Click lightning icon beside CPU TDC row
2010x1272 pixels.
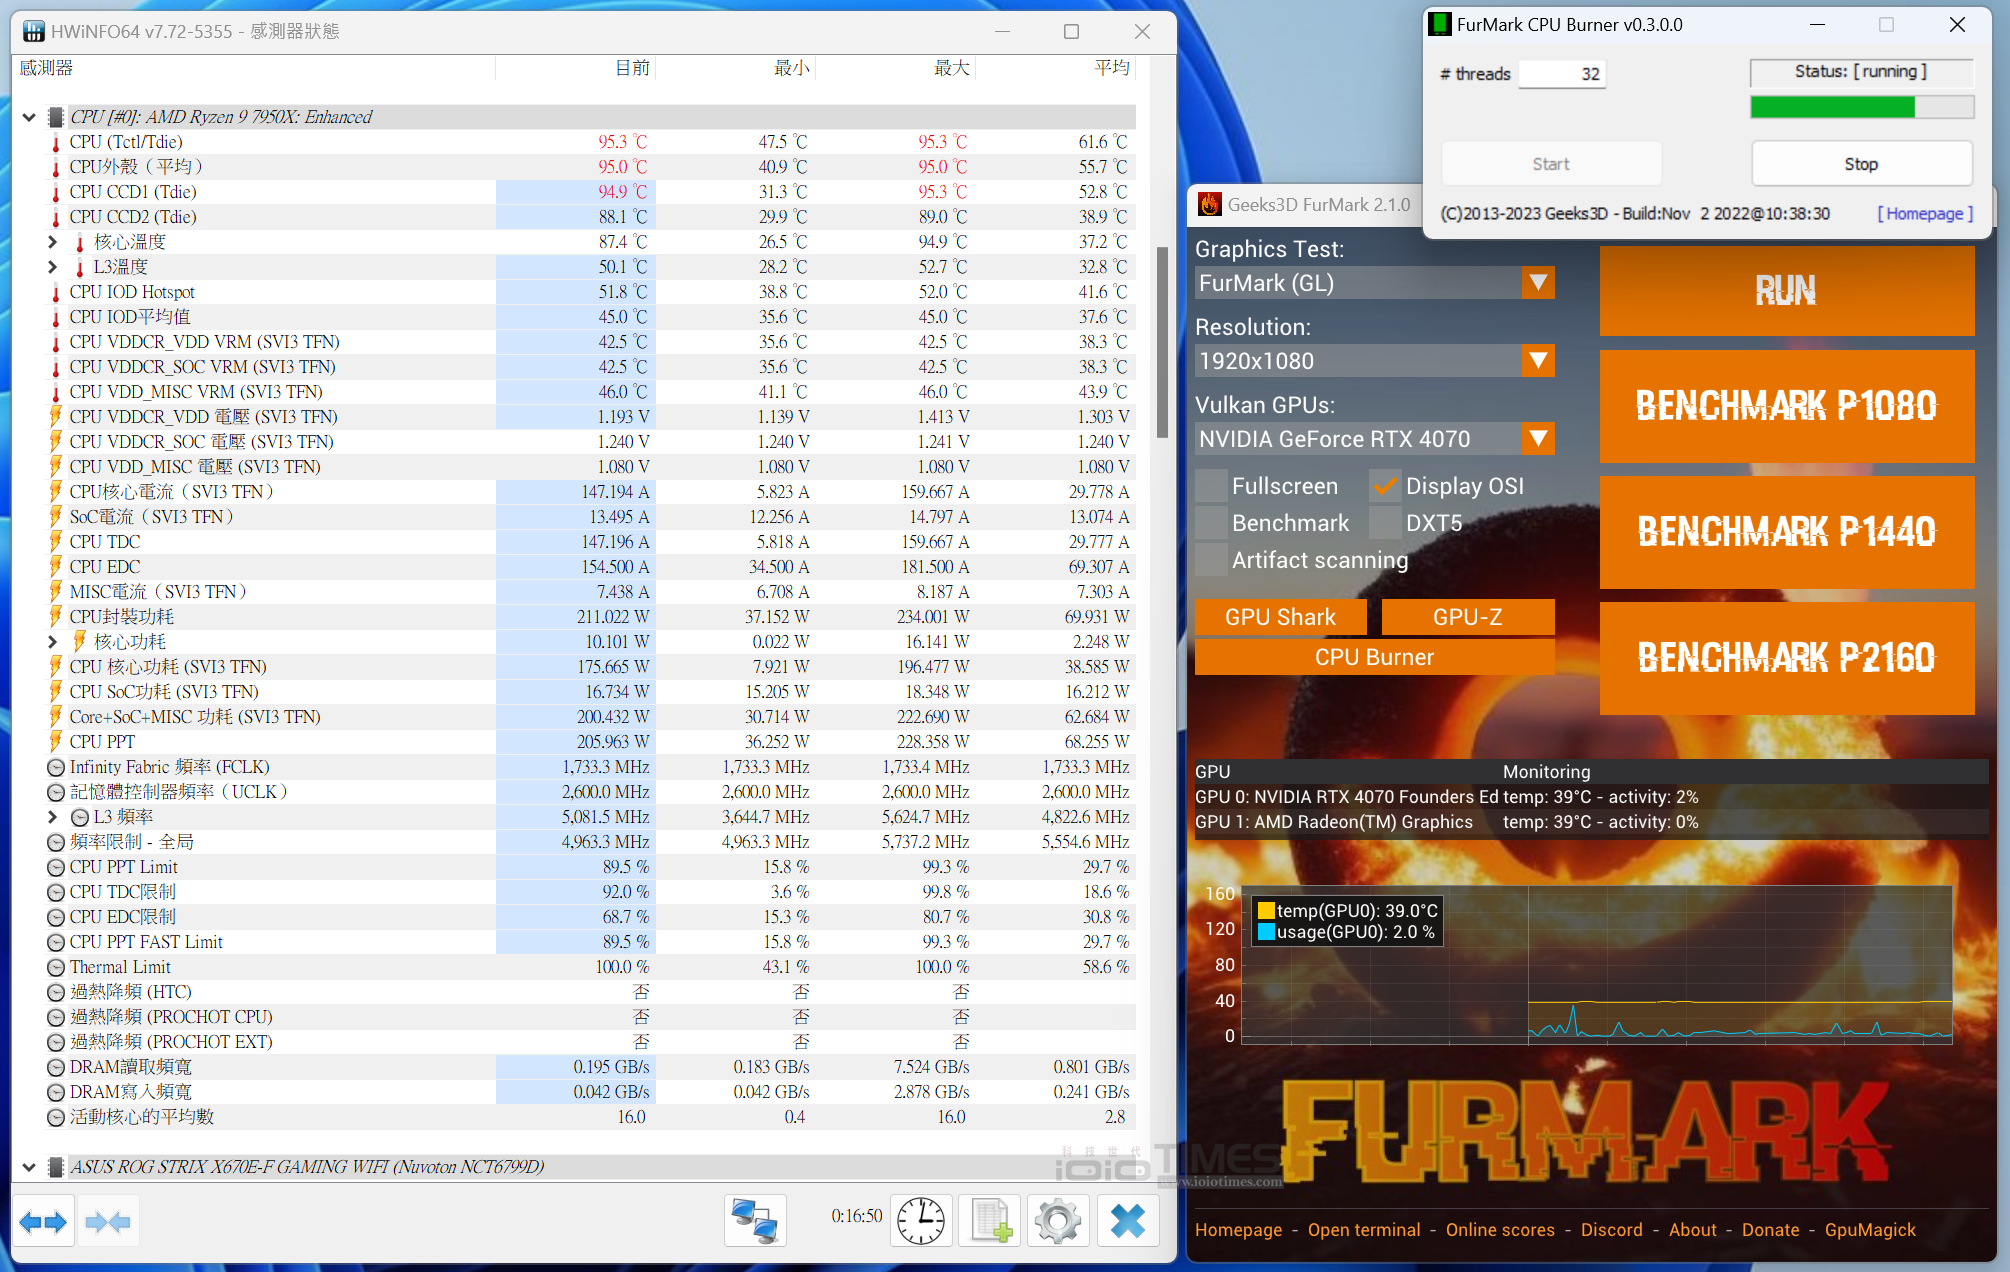[56, 542]
